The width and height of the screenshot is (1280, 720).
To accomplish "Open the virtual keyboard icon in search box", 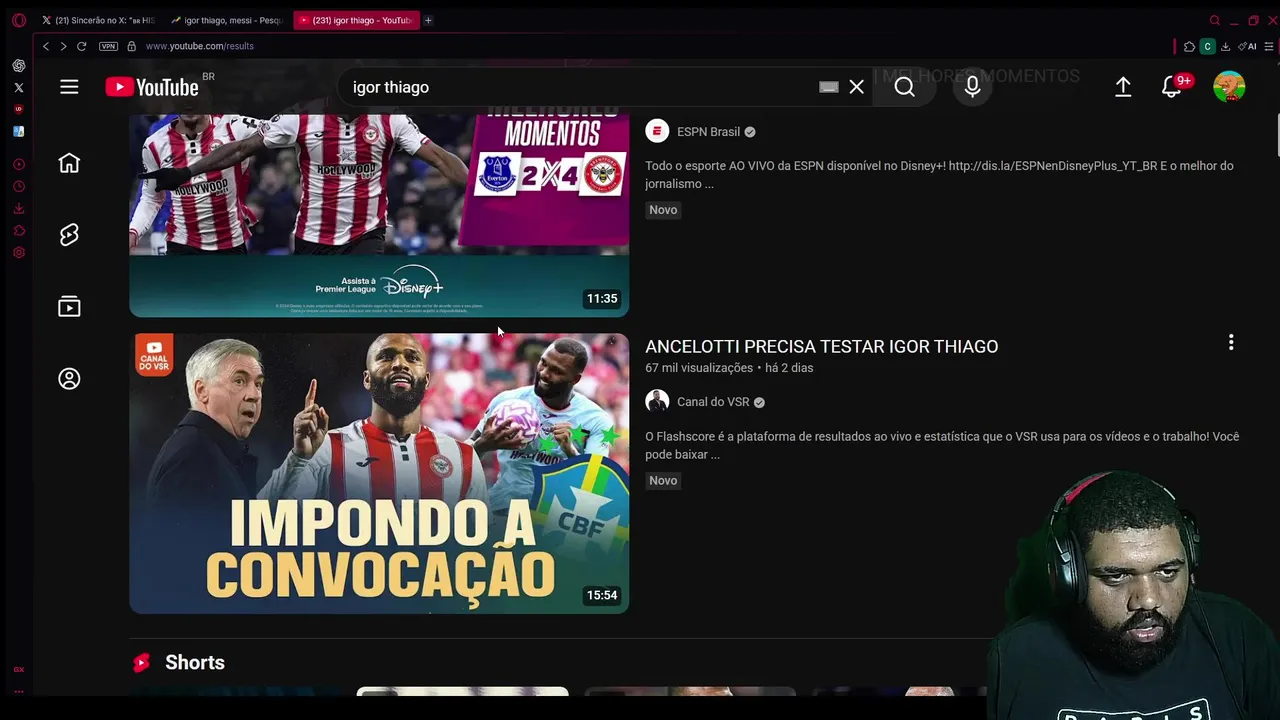I will (828, 87).
